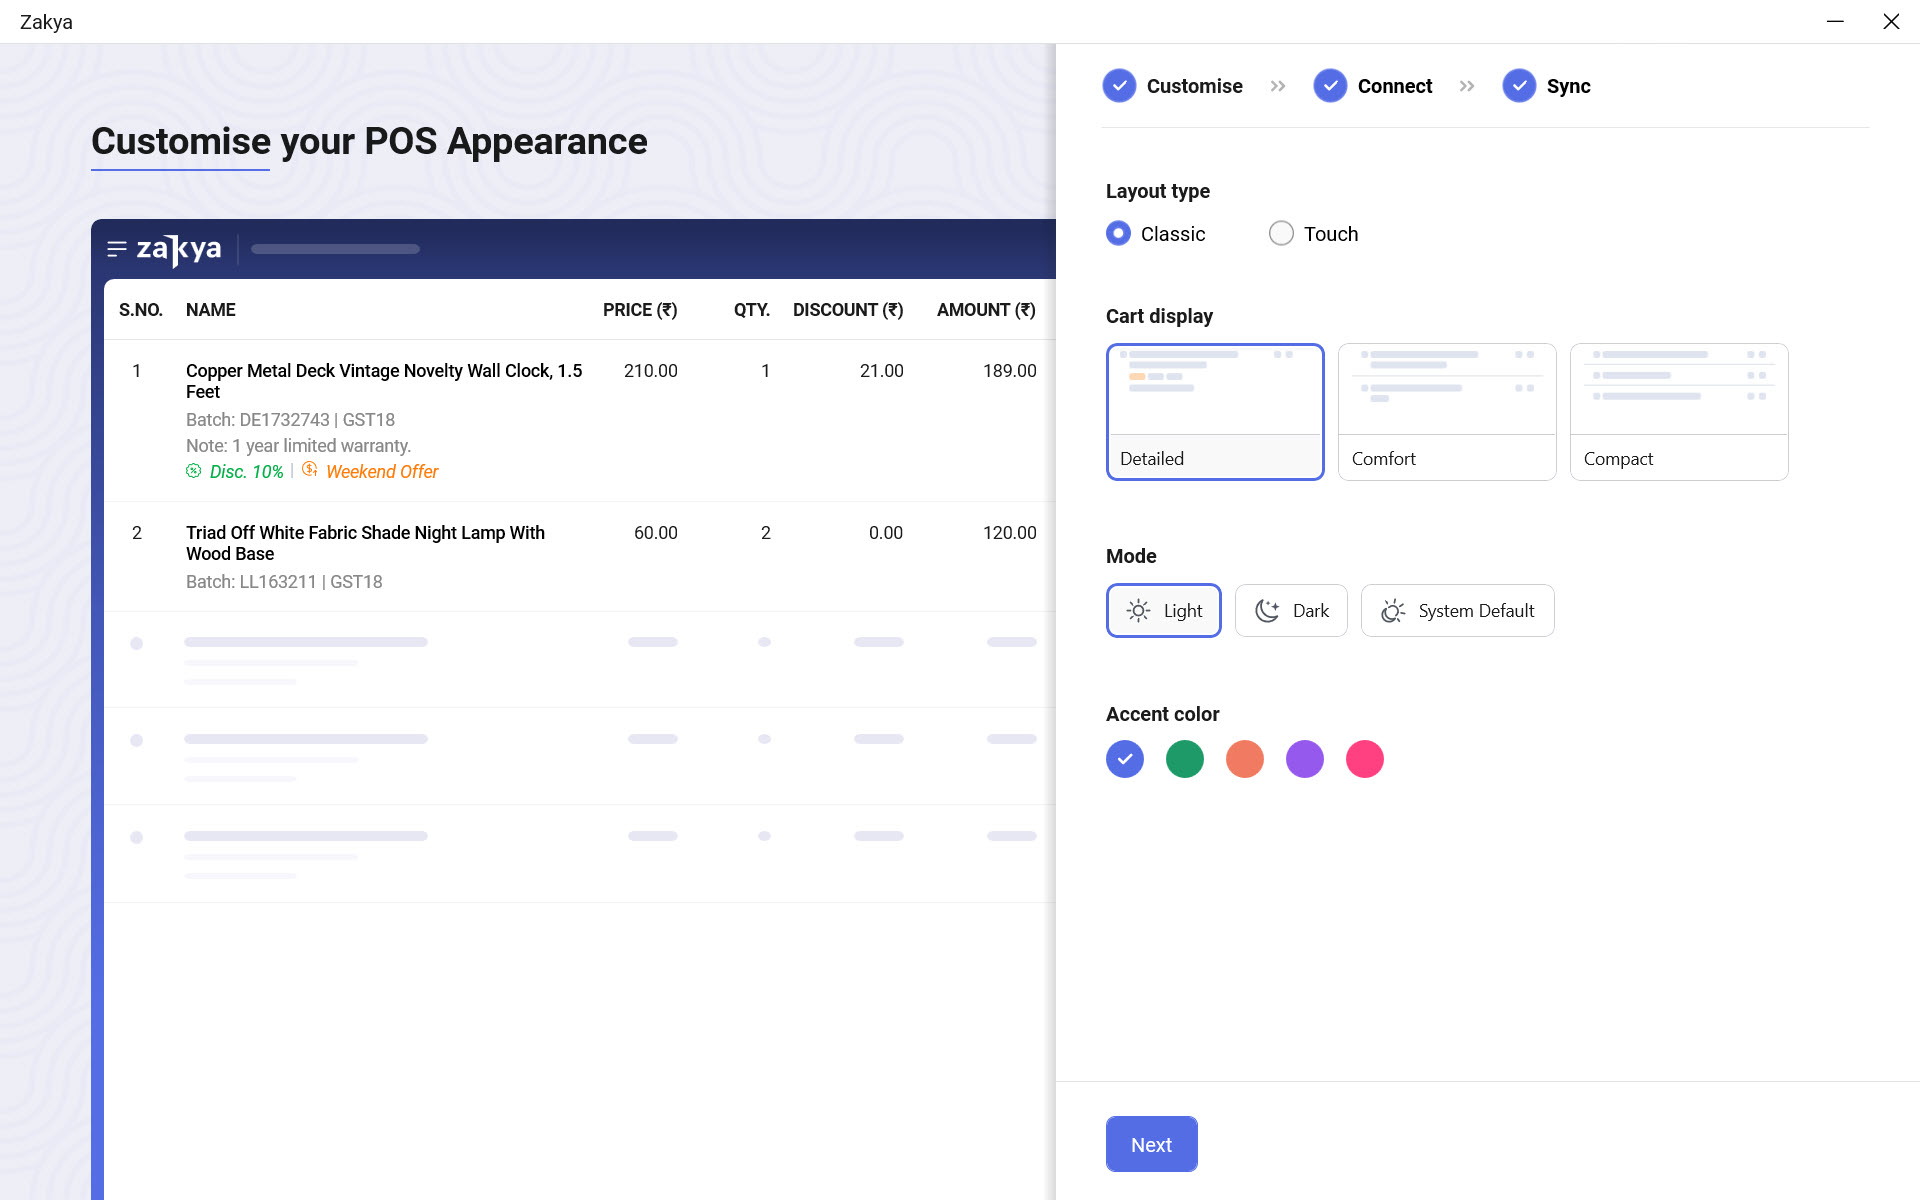The image size is (1920, 1200).
Task: Pick the purple accent color swatch
Action: point(1305,759)
